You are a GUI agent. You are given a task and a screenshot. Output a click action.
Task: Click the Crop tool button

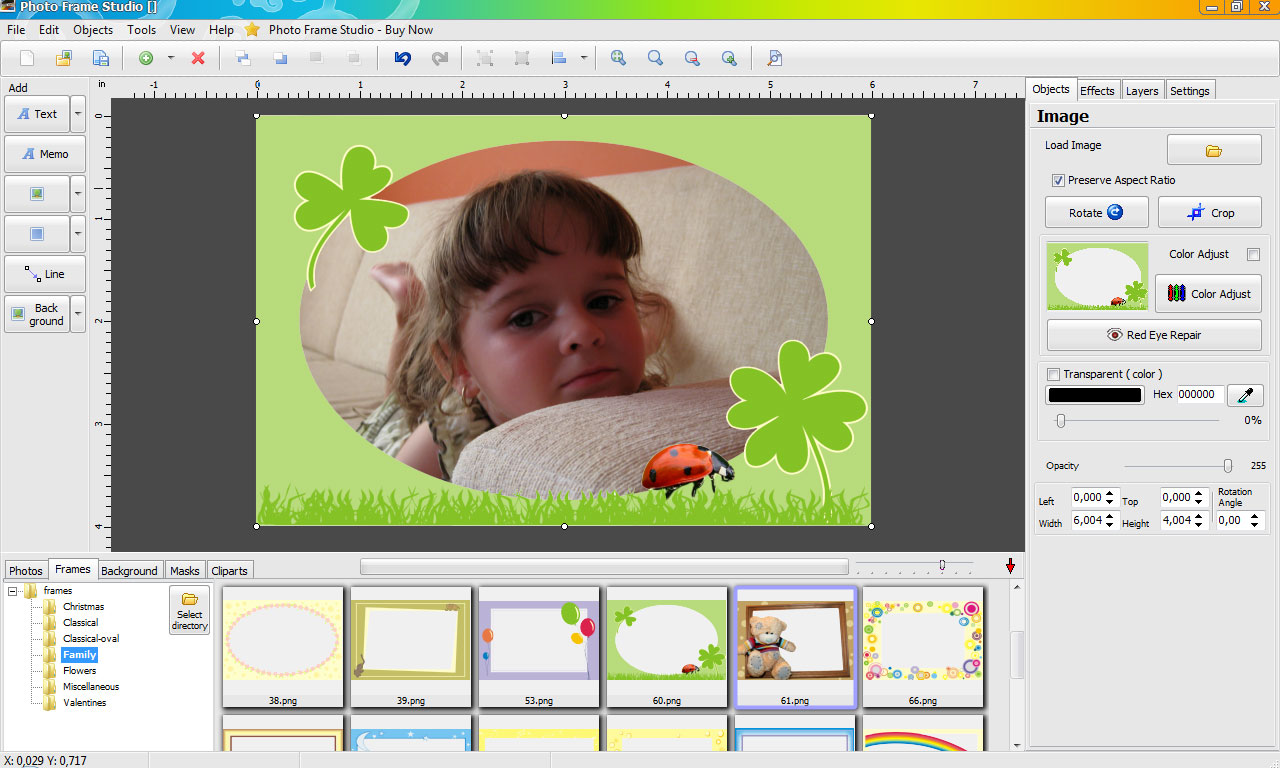click(1209, 213)
